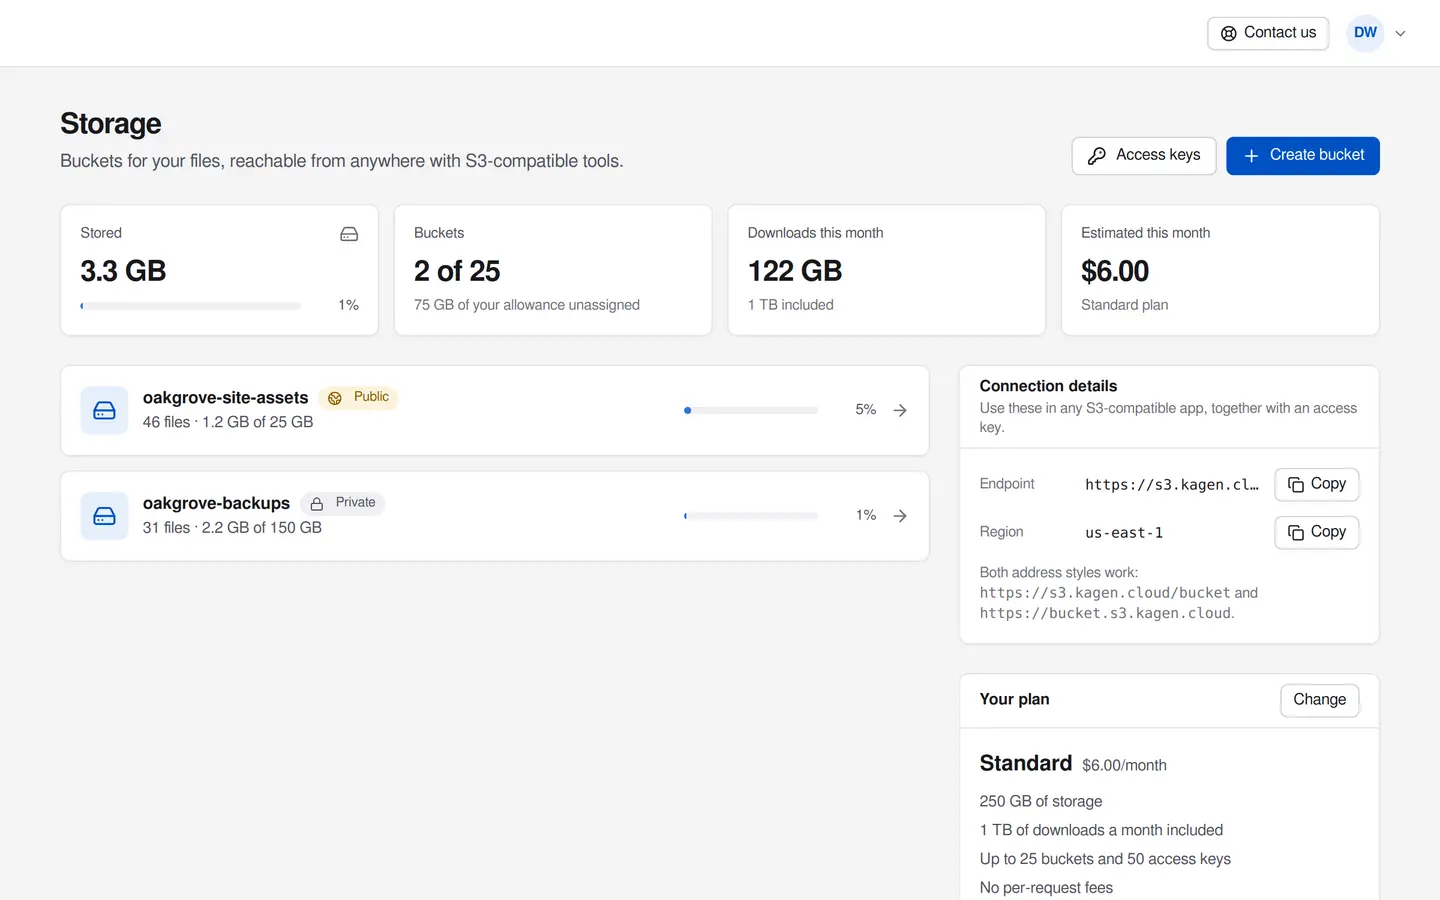Click the lifebuoy icon on Contact us
1440x900 pixels.
[1229, 34]
